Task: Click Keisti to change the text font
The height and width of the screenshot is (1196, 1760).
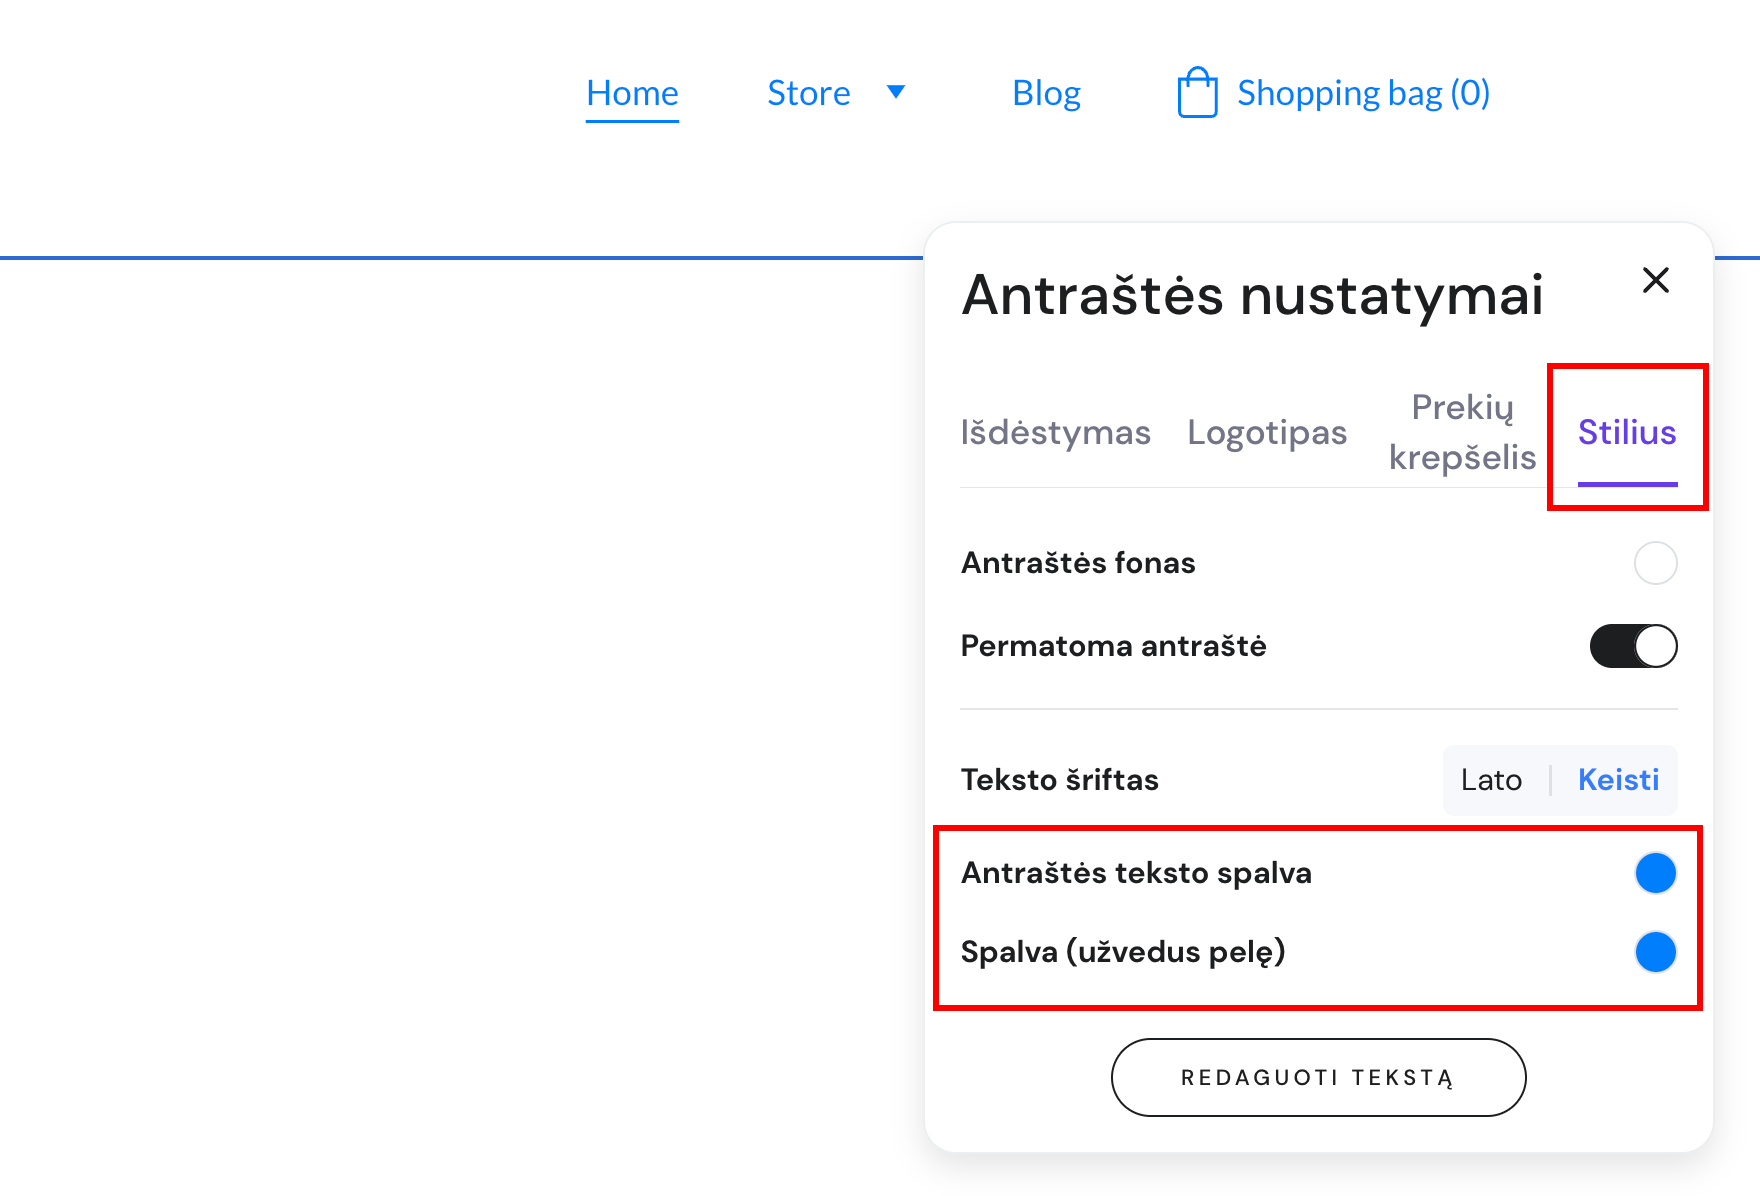Action: [x=1618, y=780]
